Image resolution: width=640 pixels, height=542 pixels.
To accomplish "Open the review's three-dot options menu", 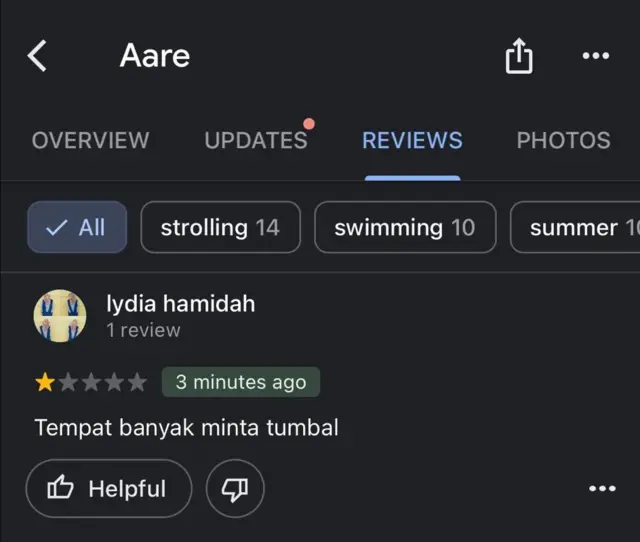I will (602, 489).
